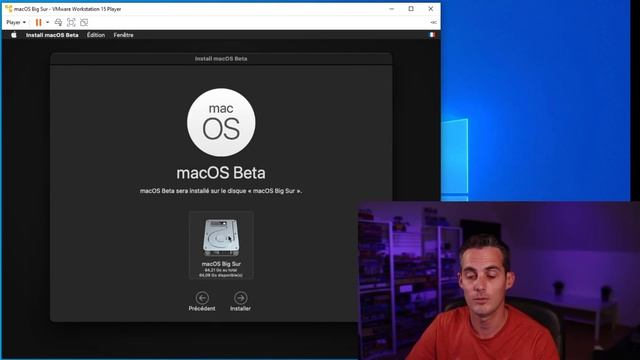
Task: Select the macOS Big Sur disk
Action: (221, 245)
